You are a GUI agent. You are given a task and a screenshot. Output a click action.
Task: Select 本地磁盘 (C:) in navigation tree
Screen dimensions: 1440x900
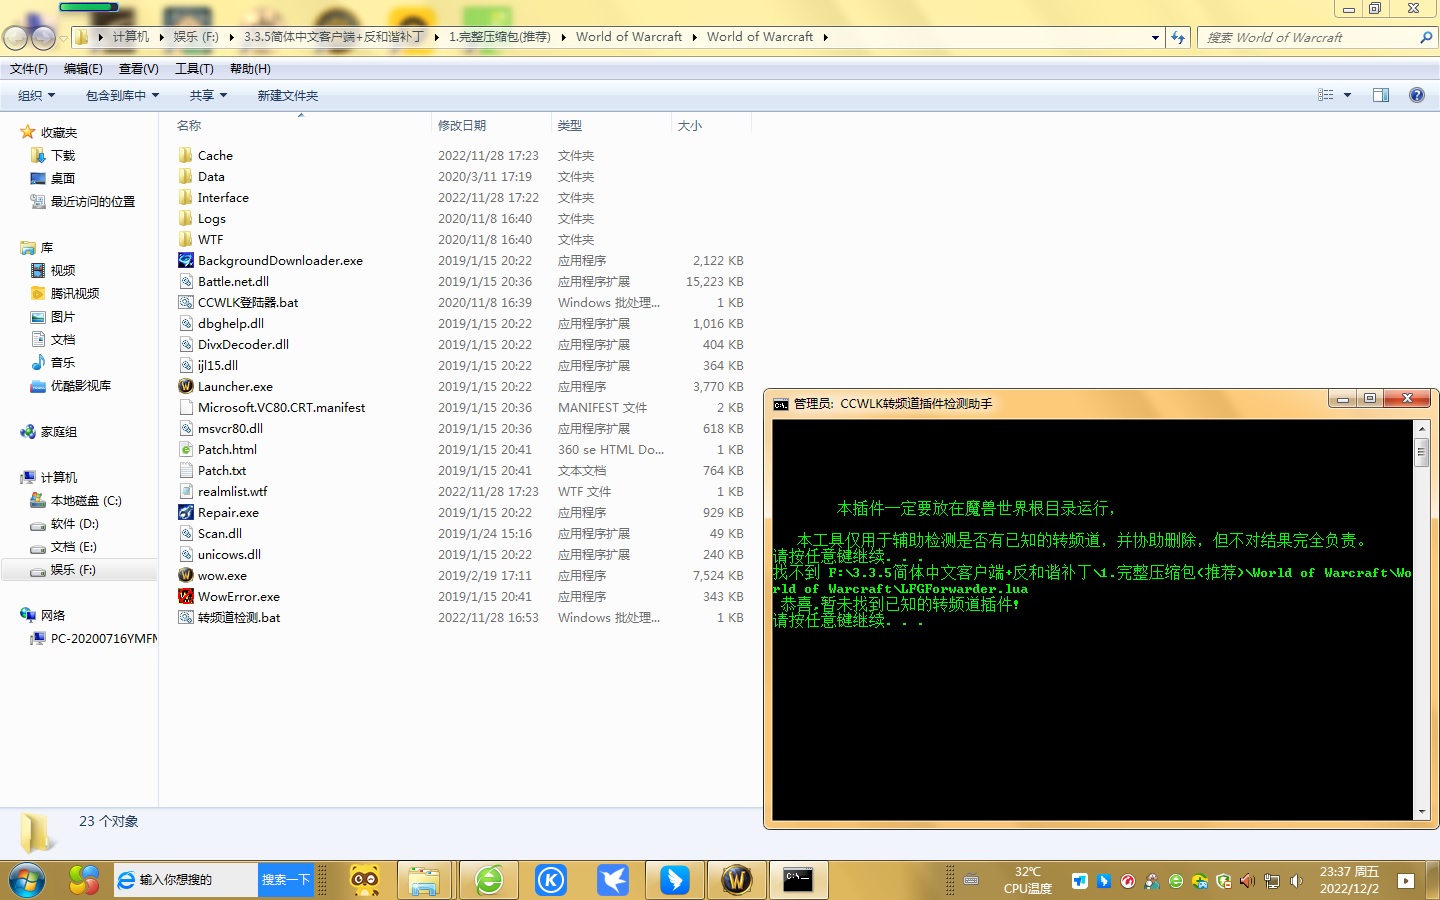point(85,500)
